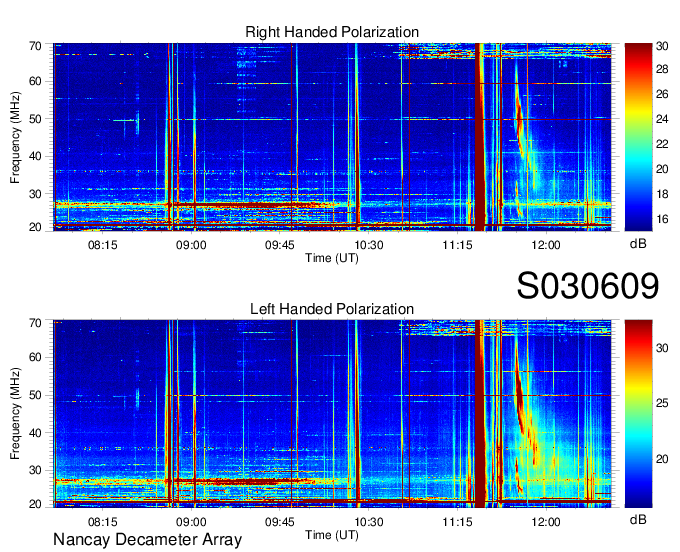The height and width of the screenshot is (552, 680).
Task: Click the 30 MHz tick of Right Handed plot
Action: (35, 194)
